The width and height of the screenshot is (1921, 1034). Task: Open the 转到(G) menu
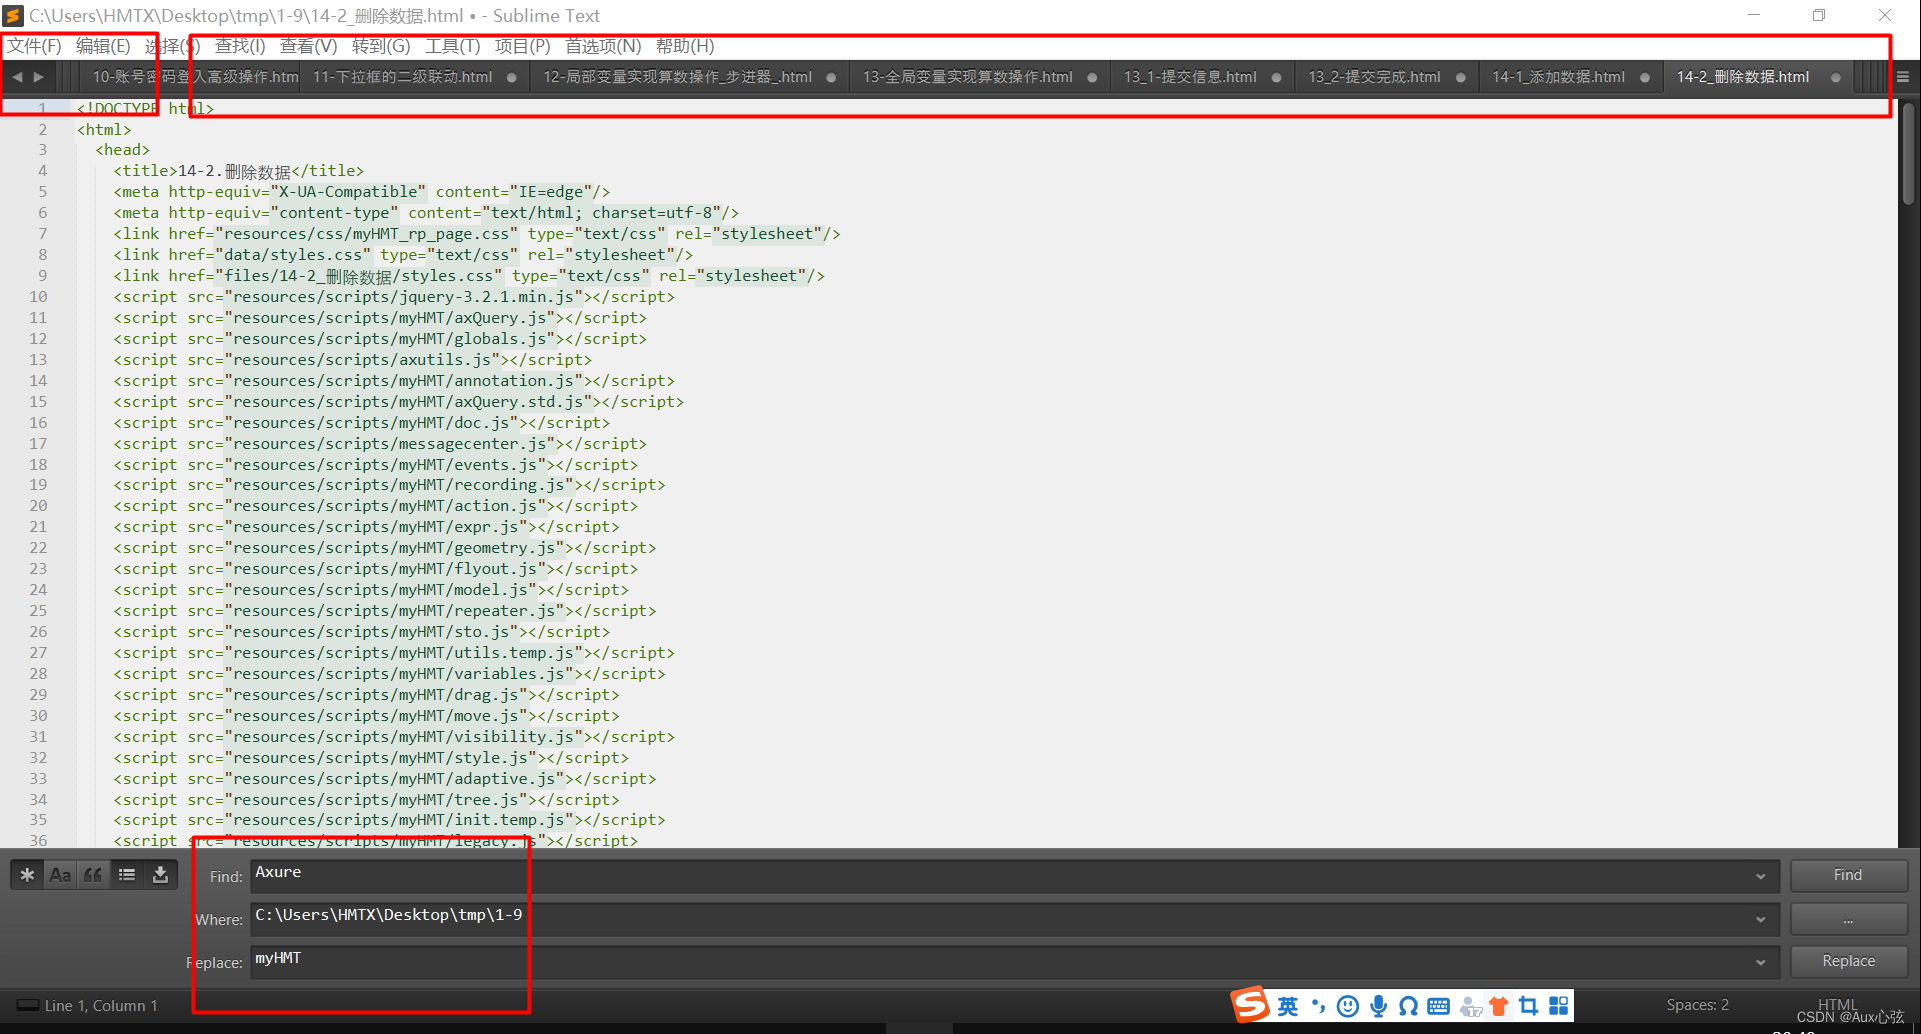click(x=381, y=46)
